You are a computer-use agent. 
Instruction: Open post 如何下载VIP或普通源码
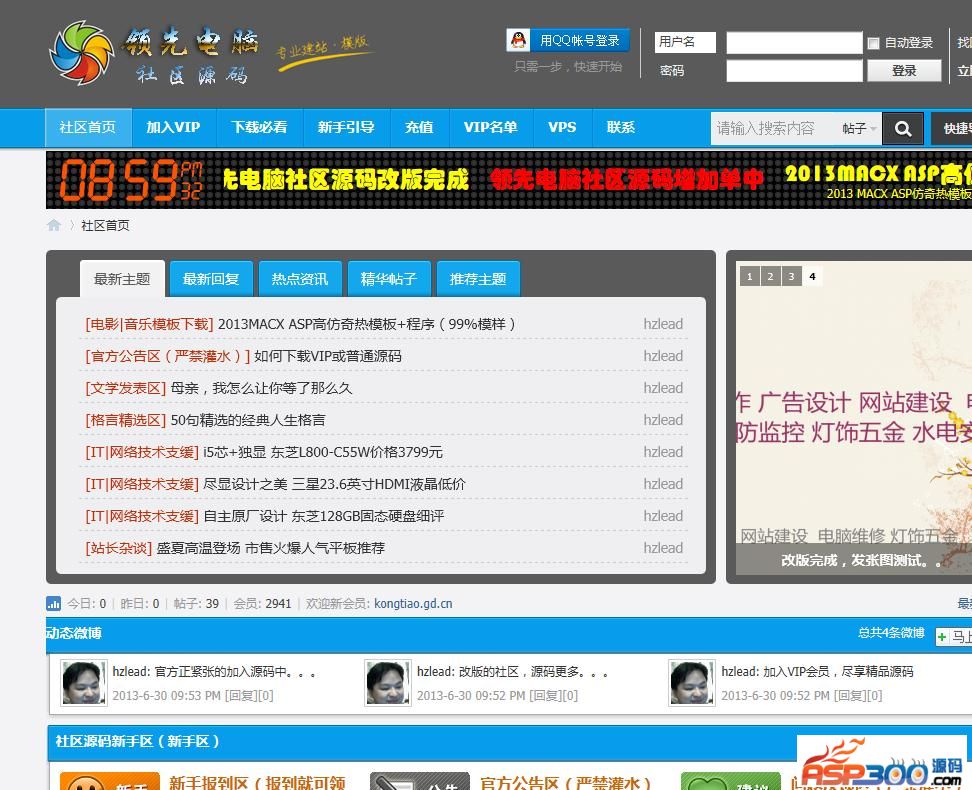tap(328, 357)
